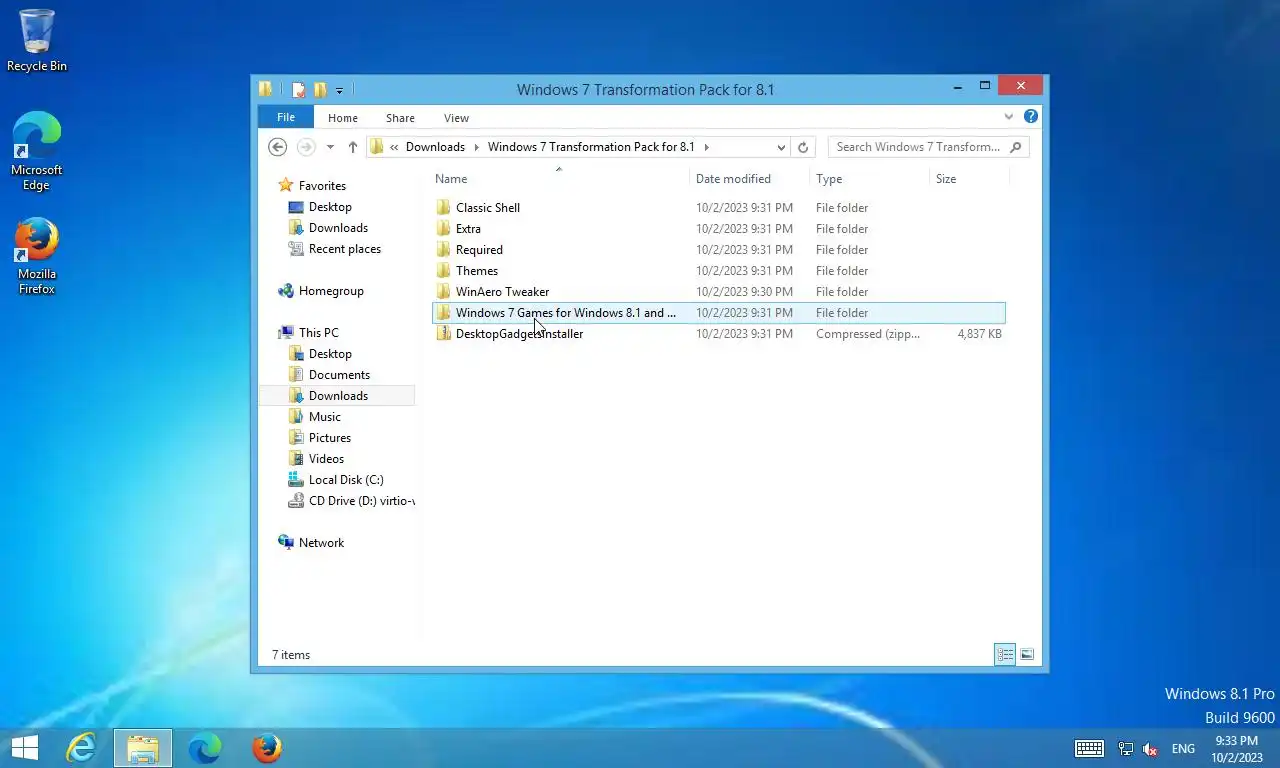This screenshot has width=1280, height=768.
Task: Click arrow after Downloads breadcrumb
Action: tap(476, 147)
